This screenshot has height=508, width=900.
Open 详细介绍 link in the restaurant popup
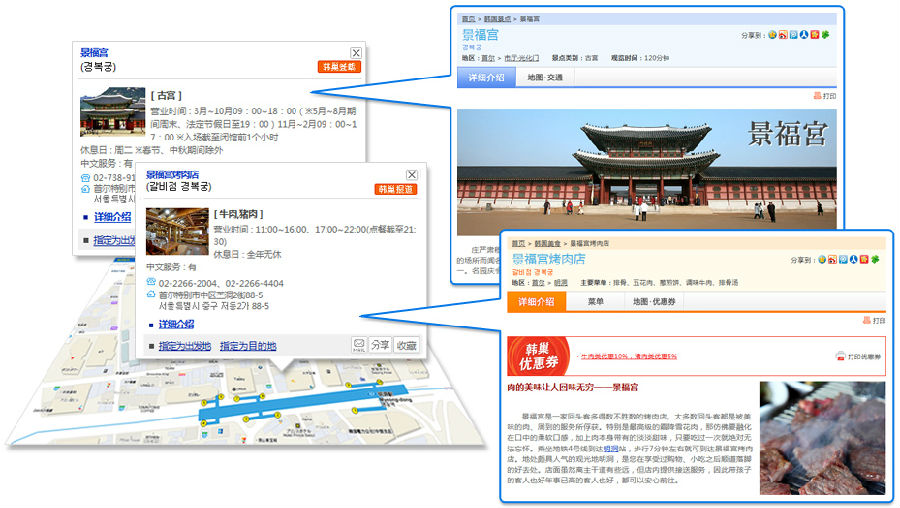click(x=176, y=324)
